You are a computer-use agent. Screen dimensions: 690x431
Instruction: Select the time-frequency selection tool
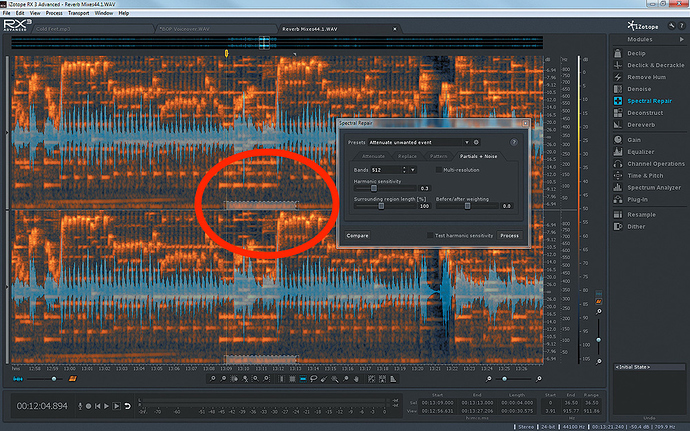(292, 379)
